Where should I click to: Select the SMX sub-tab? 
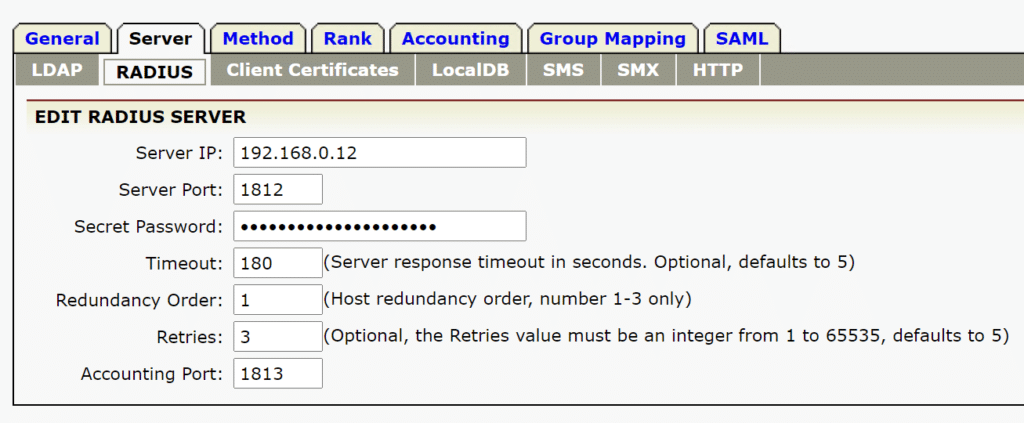coord(638,71)
